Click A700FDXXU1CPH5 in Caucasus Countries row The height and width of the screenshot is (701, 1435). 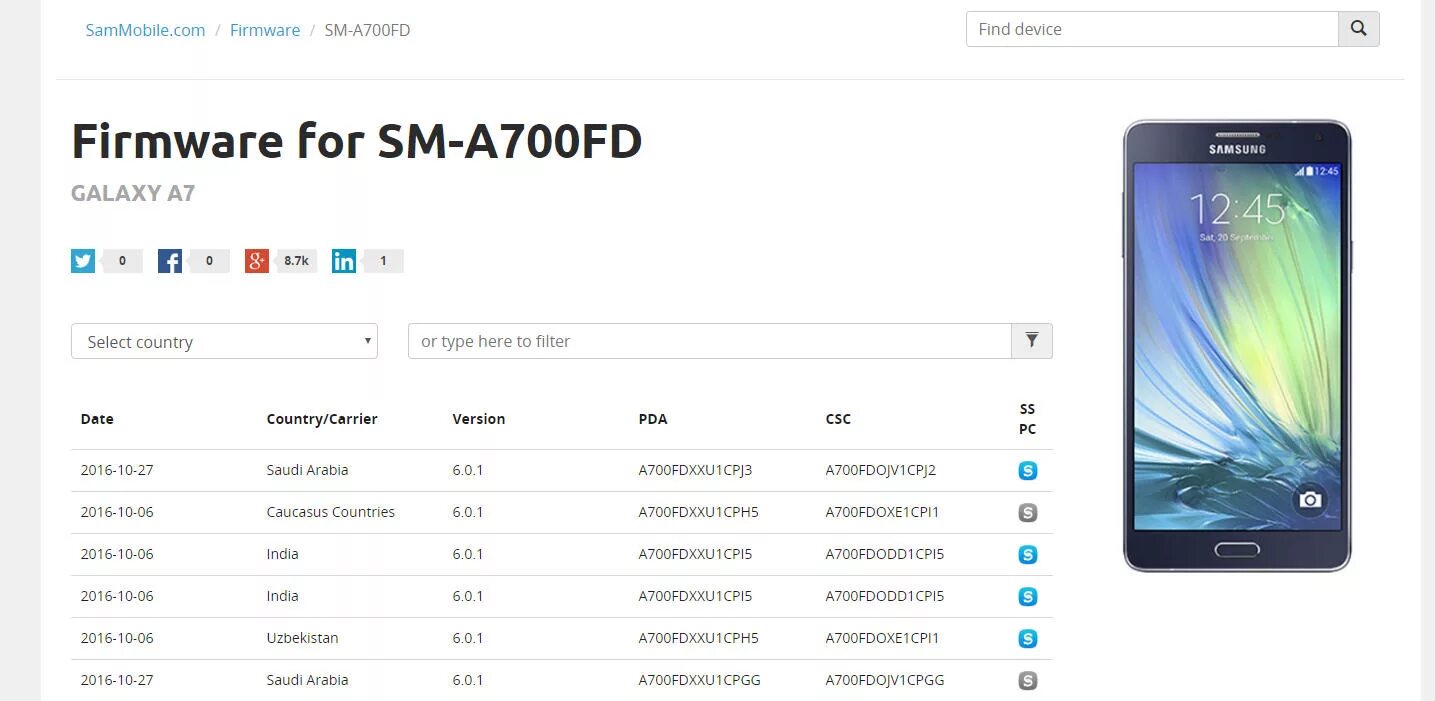coord(698,512)
